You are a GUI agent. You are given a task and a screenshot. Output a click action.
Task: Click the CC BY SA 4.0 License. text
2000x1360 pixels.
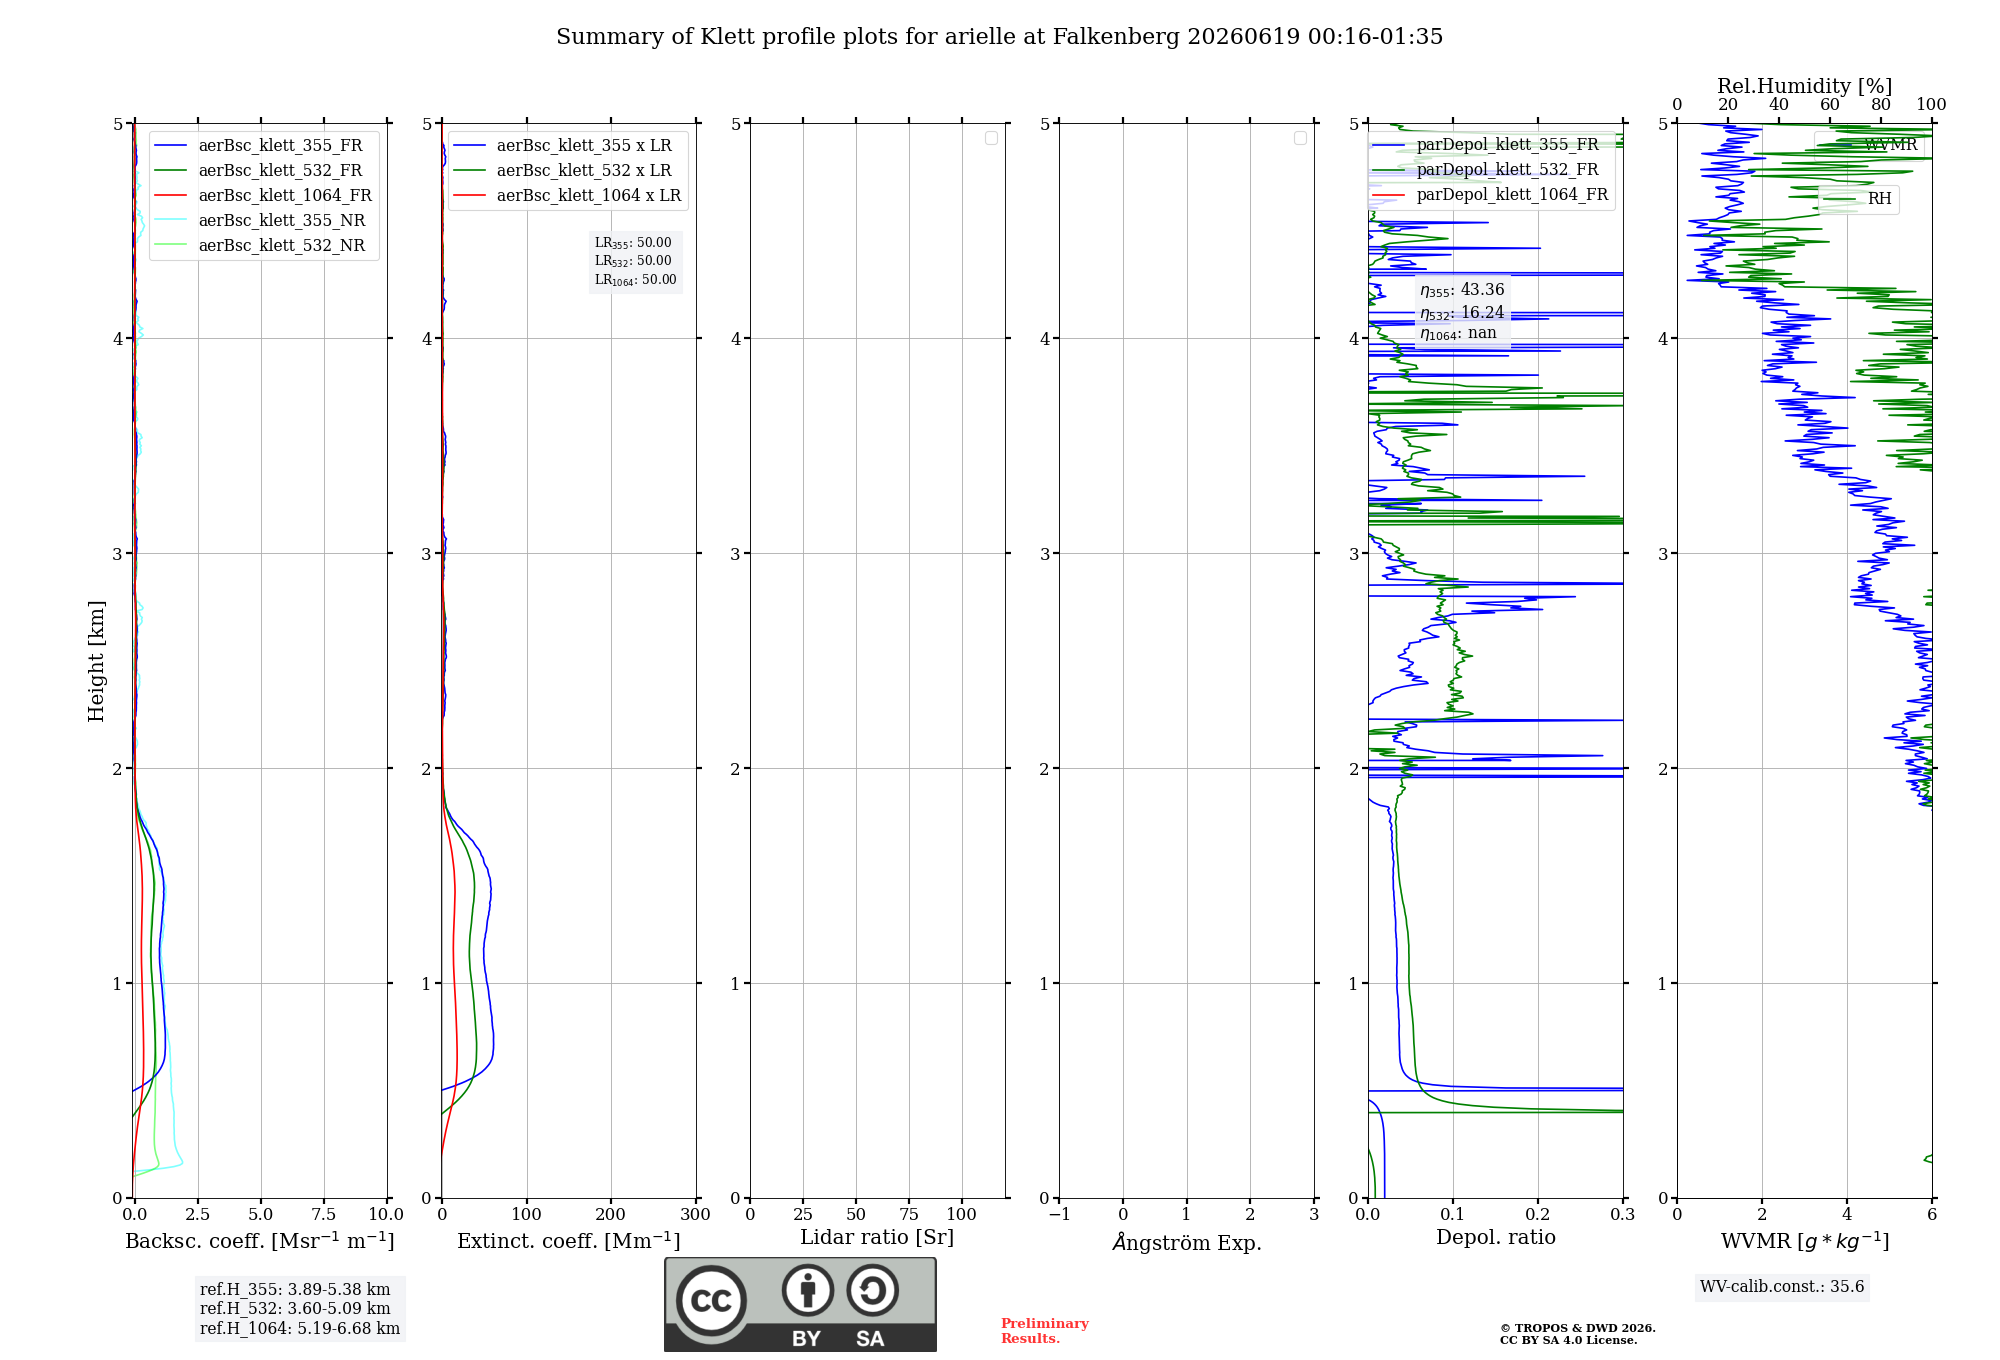(x=1568, y=1340)
